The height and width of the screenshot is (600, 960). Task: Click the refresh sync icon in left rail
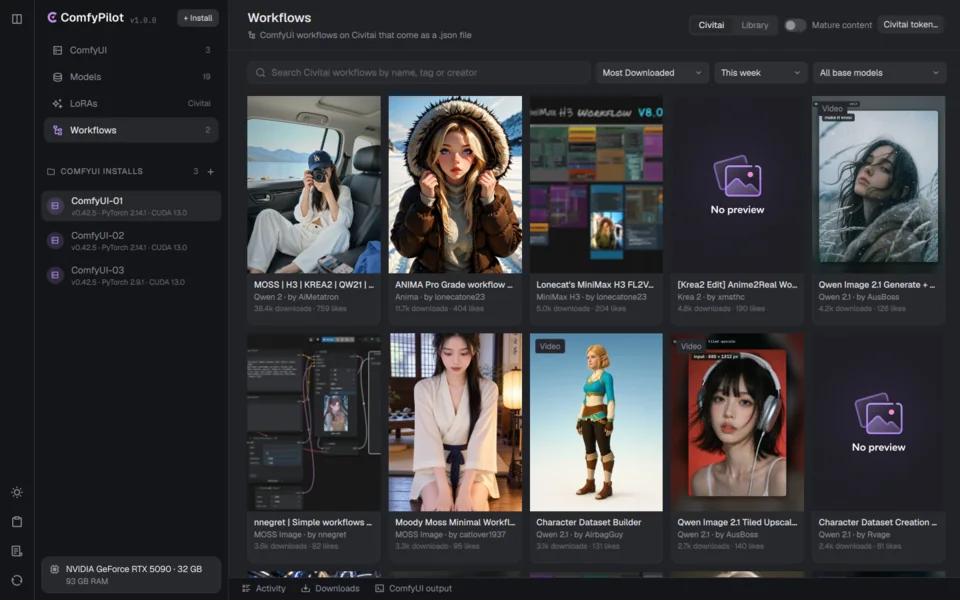point(17,580)
